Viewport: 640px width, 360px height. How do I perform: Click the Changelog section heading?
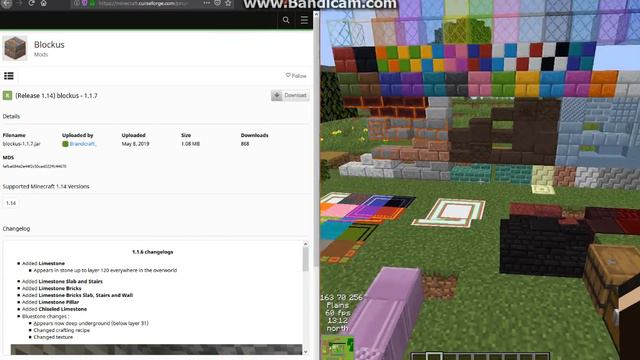pos(16,229)
